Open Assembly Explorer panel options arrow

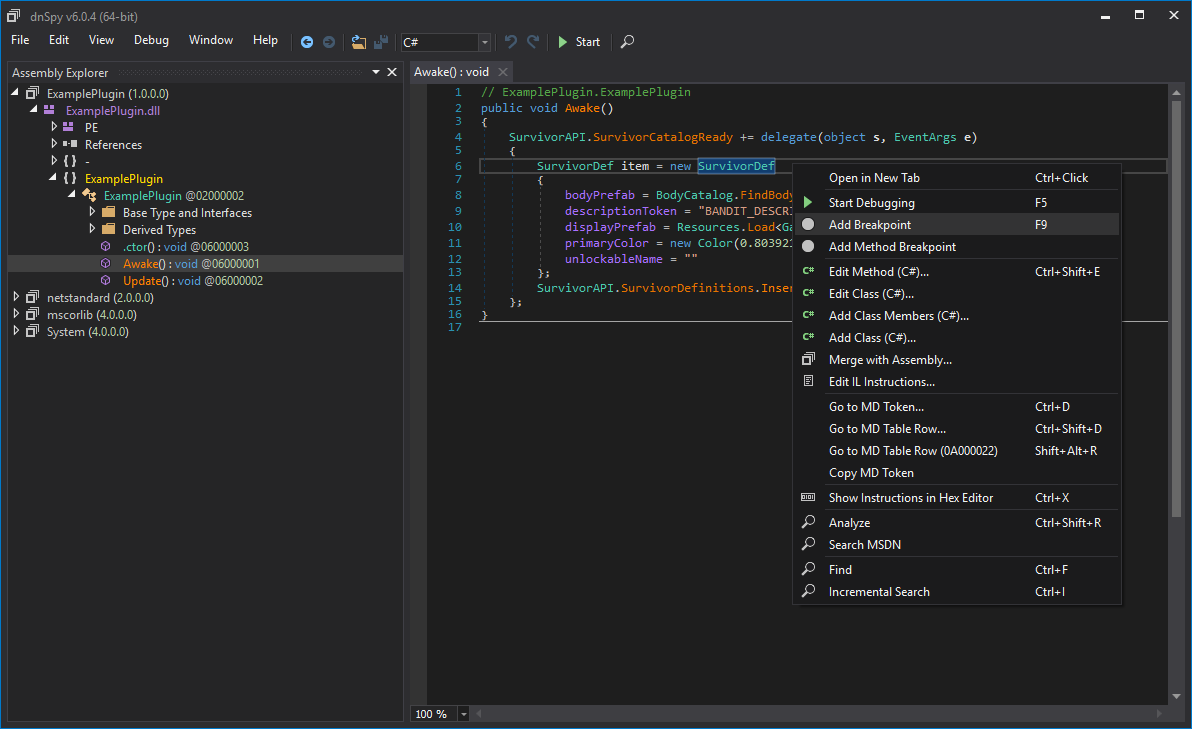pos(376,72)
